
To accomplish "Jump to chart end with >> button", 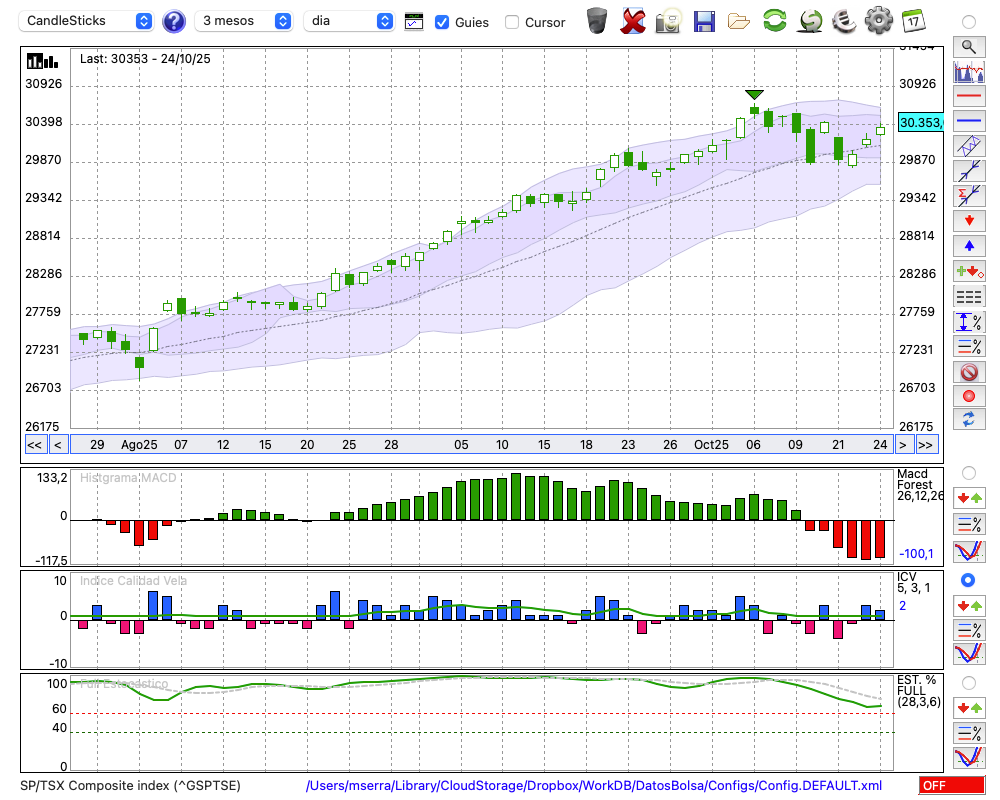I will point(926,445).
